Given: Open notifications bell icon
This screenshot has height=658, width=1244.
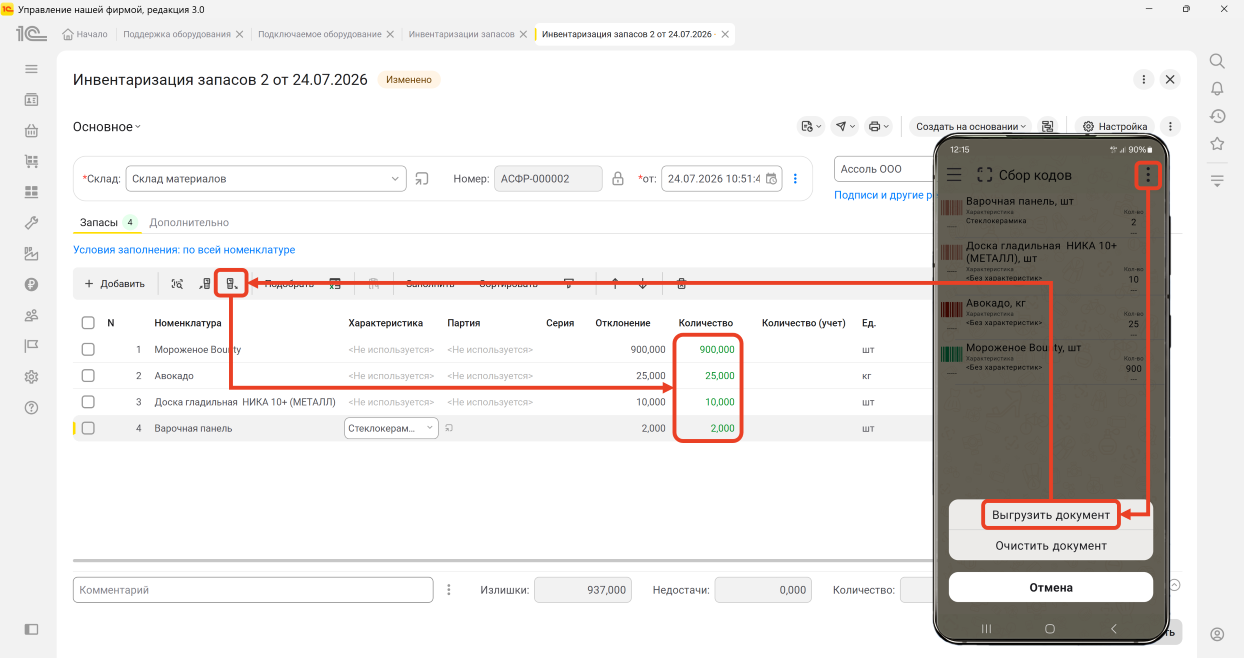Looking at the screenshot, I should (x=1217, y=89).
